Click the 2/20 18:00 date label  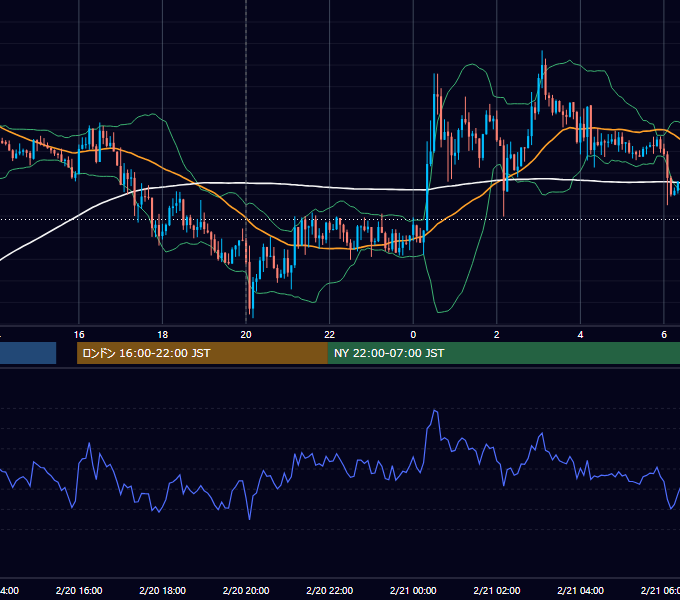(x=163, y=590)
